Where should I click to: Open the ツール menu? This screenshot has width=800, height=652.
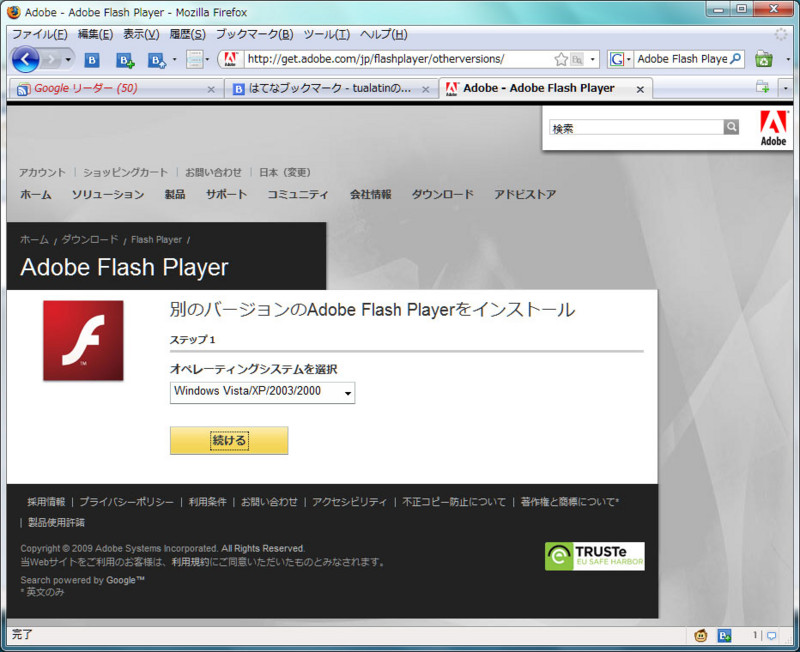[x=327, y=35]
